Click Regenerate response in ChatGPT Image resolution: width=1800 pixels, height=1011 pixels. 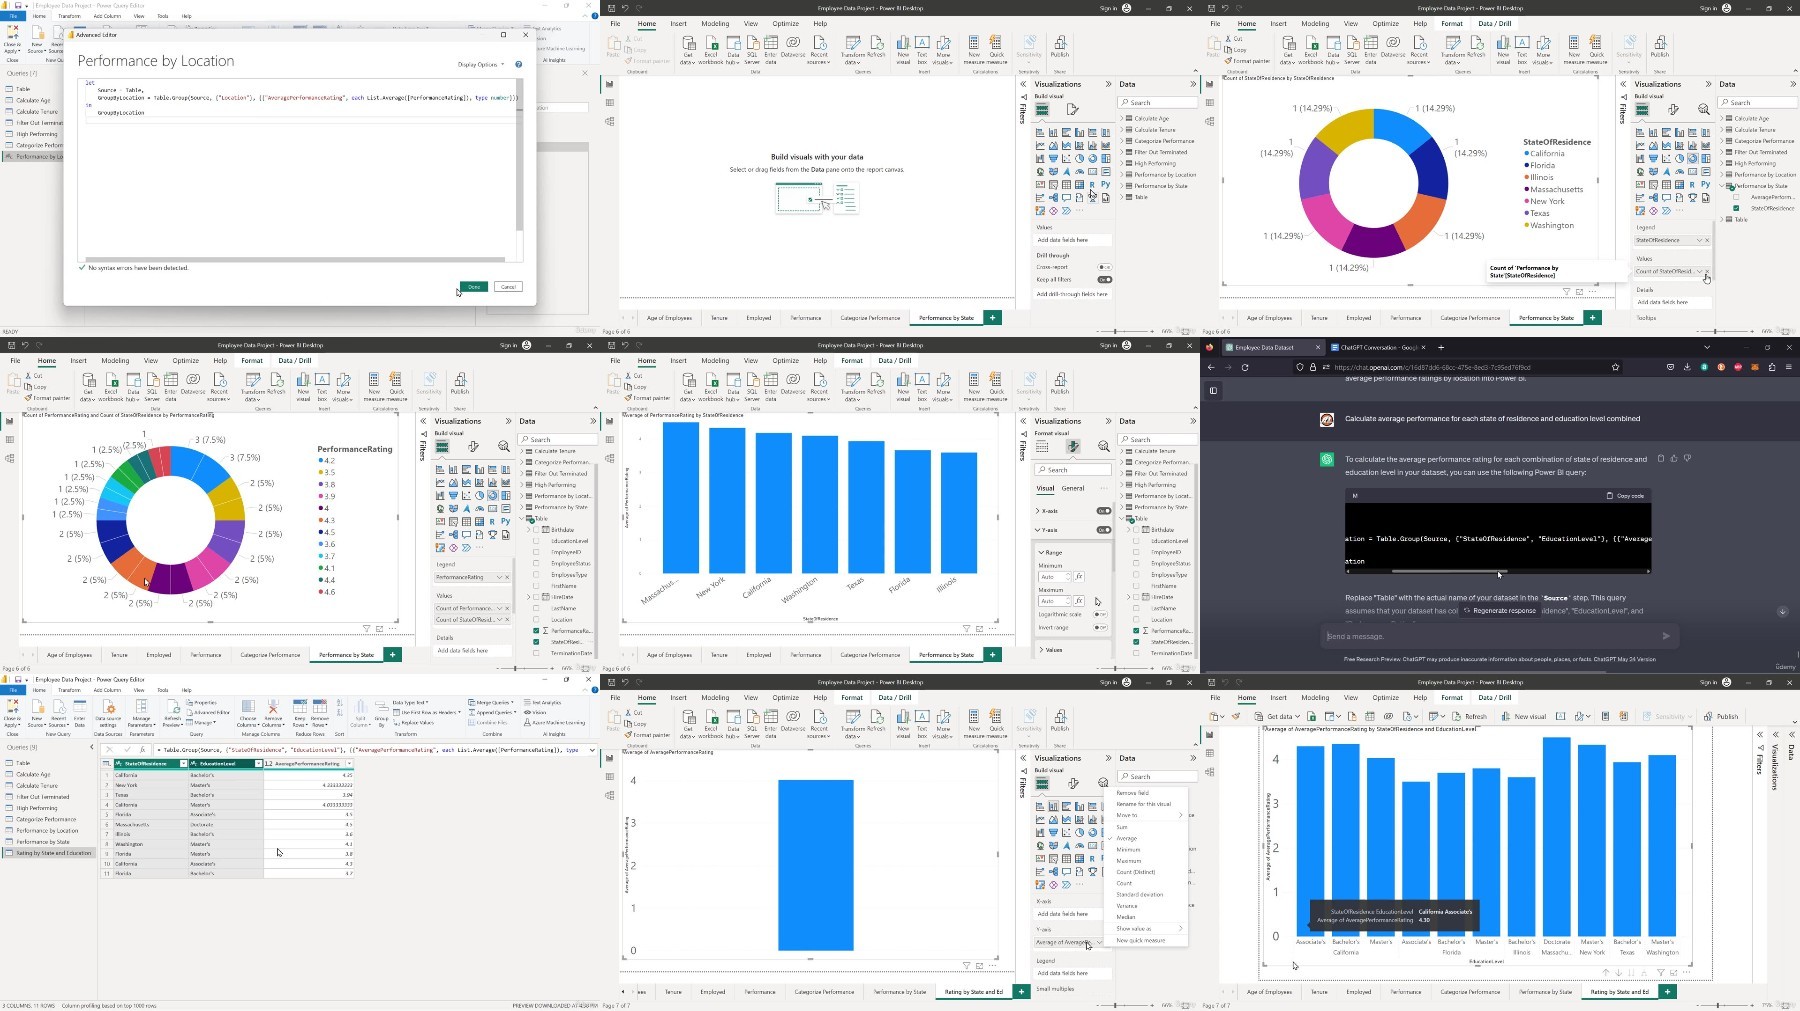[x=1500, y=610]
